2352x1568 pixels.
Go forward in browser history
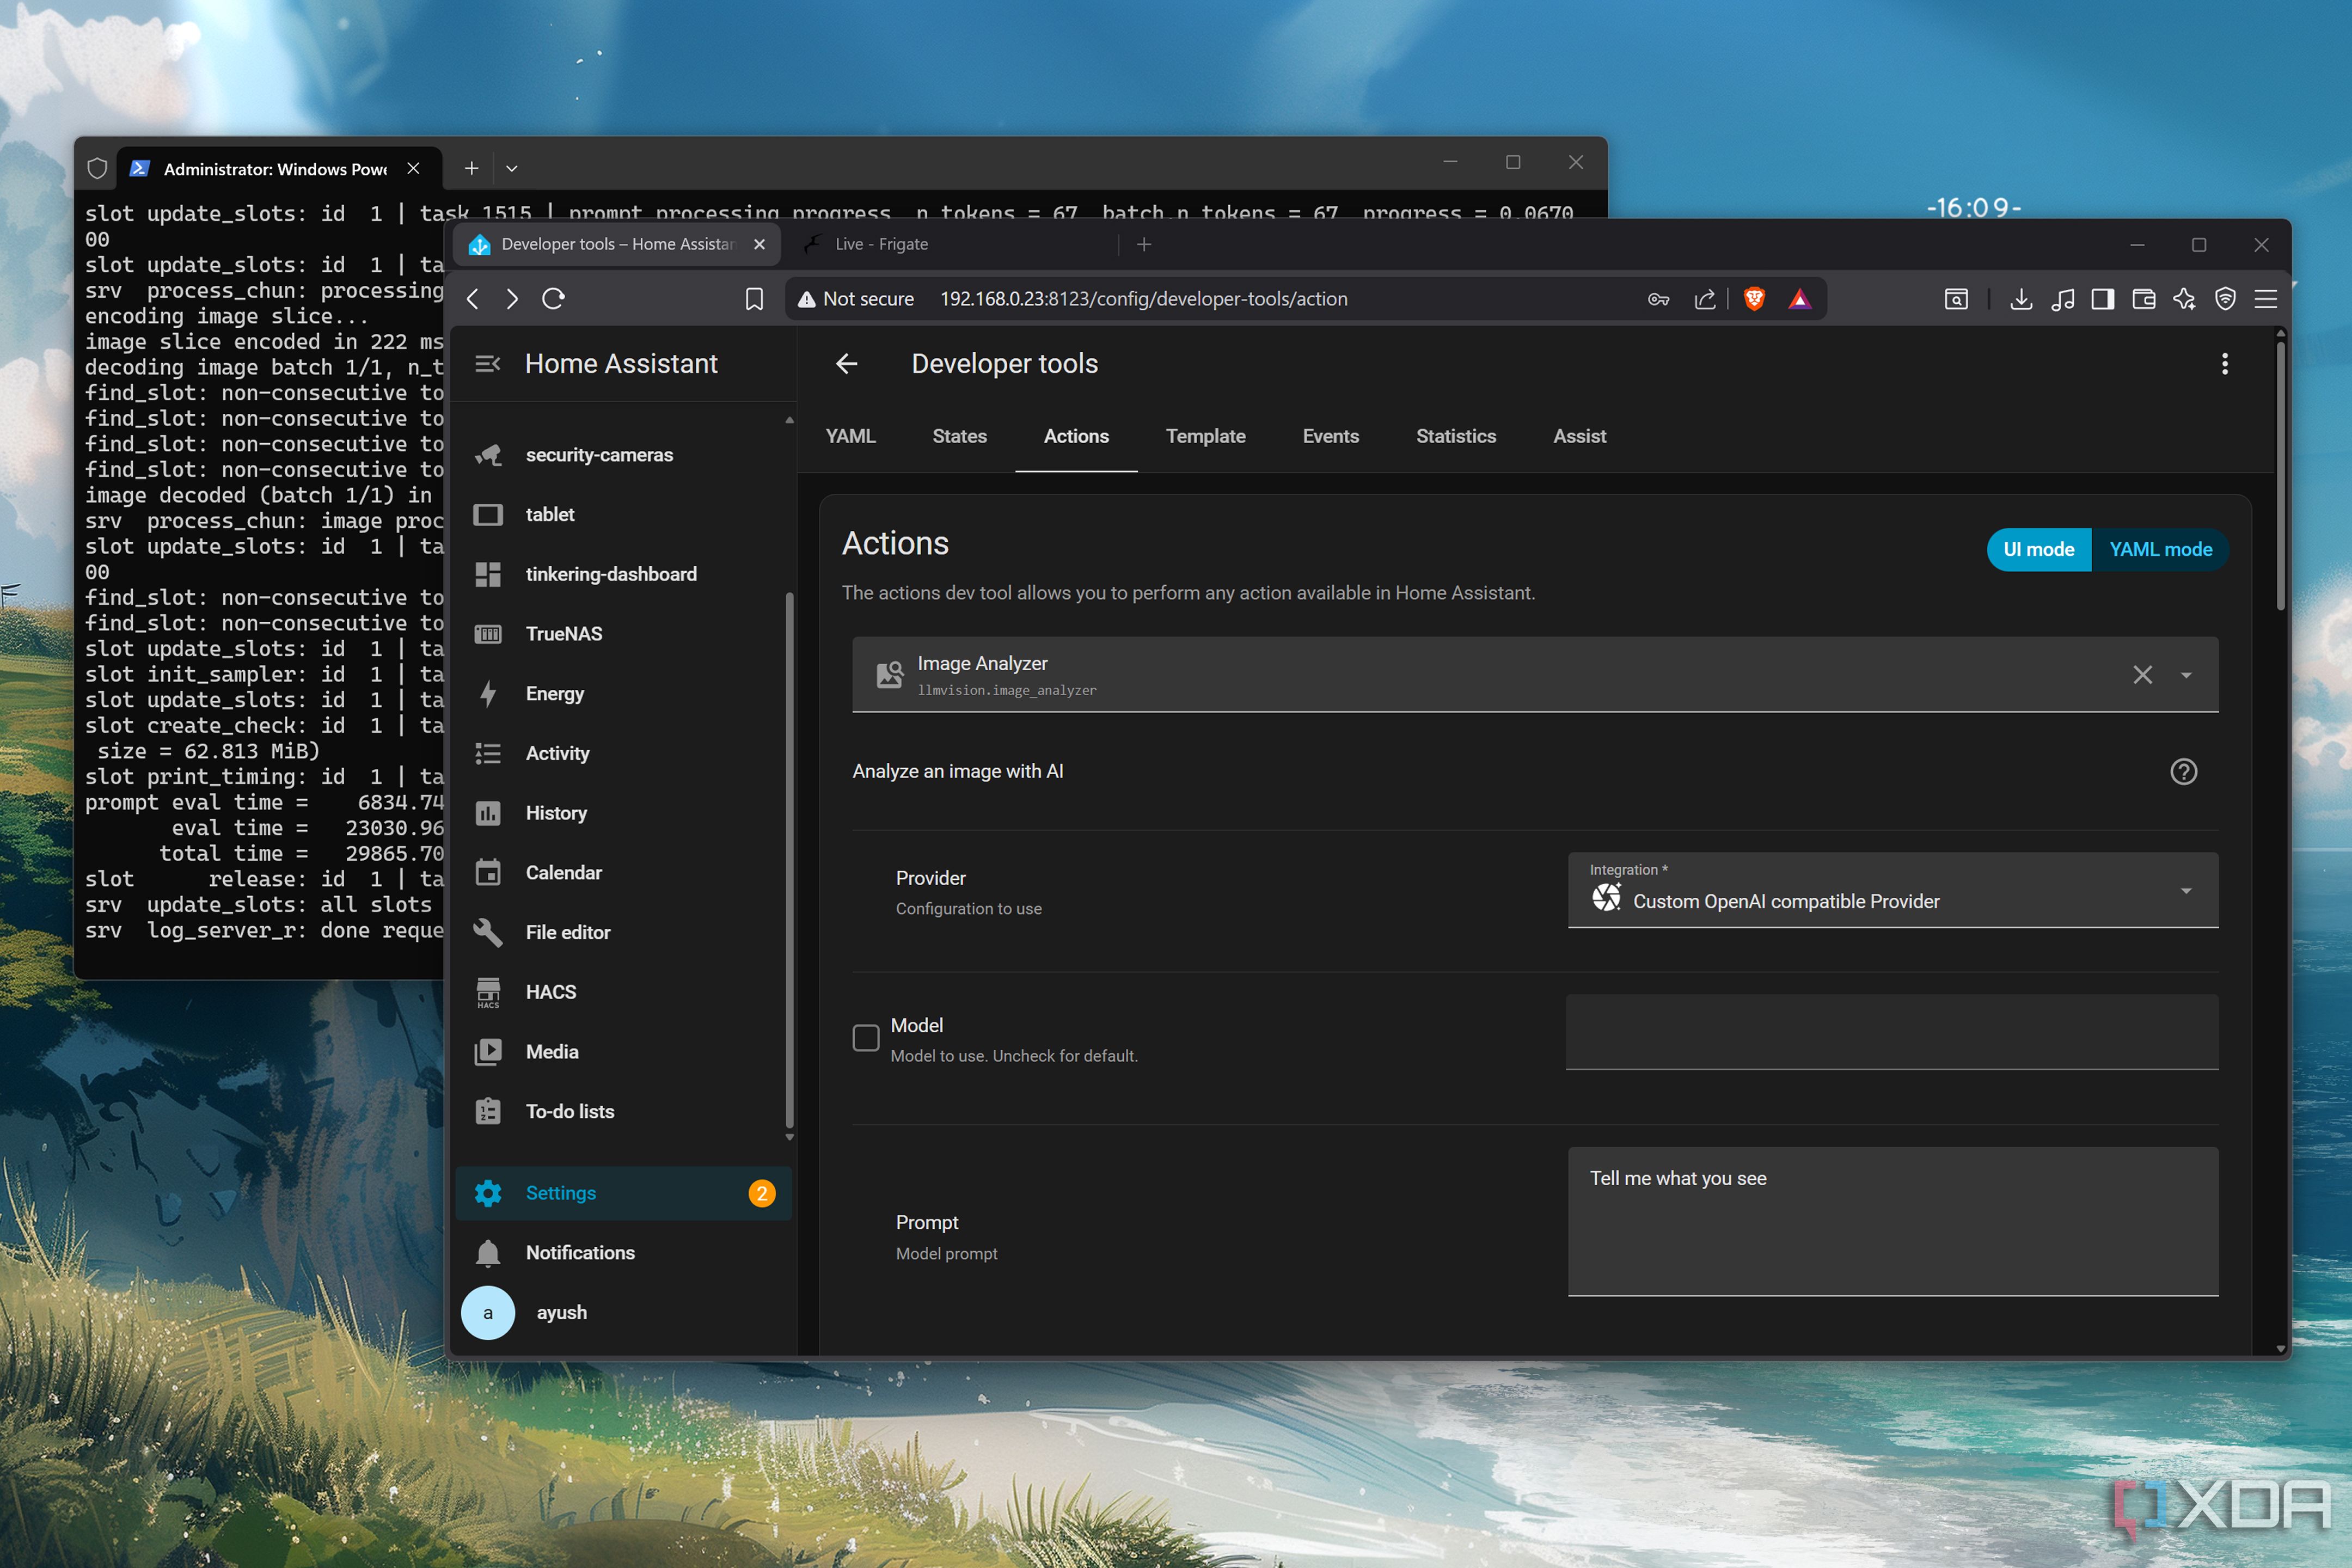pyautogui.click(x=512, y=299)
